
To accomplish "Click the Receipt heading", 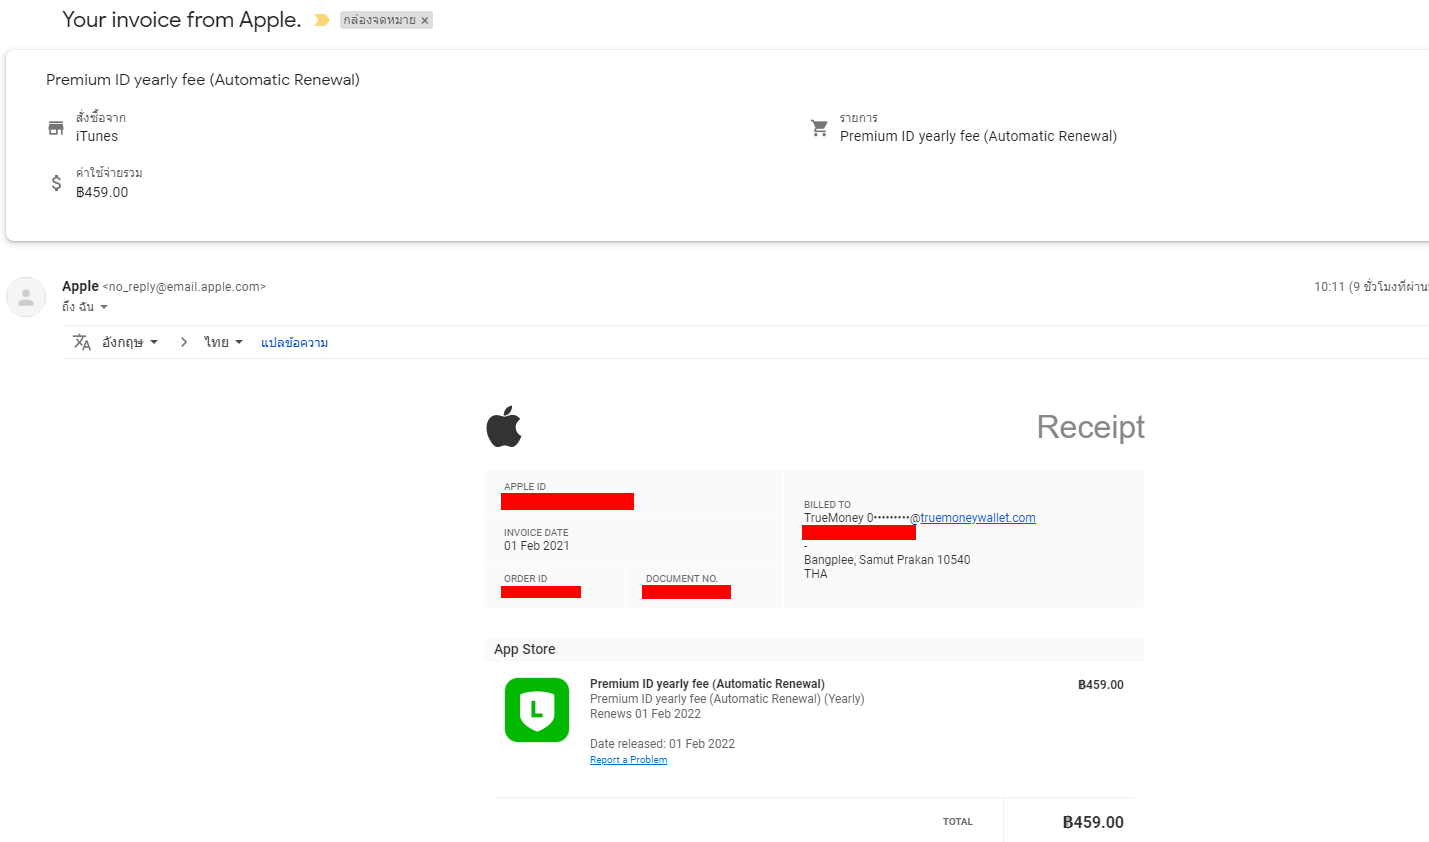I will pyautogui.click(x=1090, y=427).
